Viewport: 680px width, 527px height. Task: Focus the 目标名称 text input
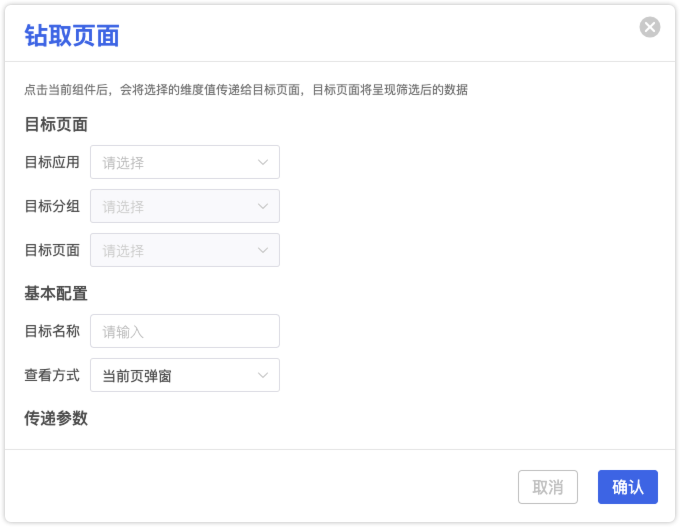pyautogui.click(x=185, y=331)
